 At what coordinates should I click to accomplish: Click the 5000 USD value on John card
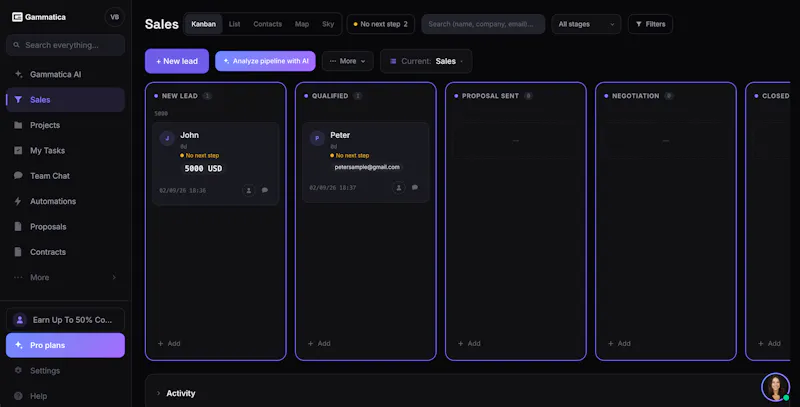(x=203, y=168)
